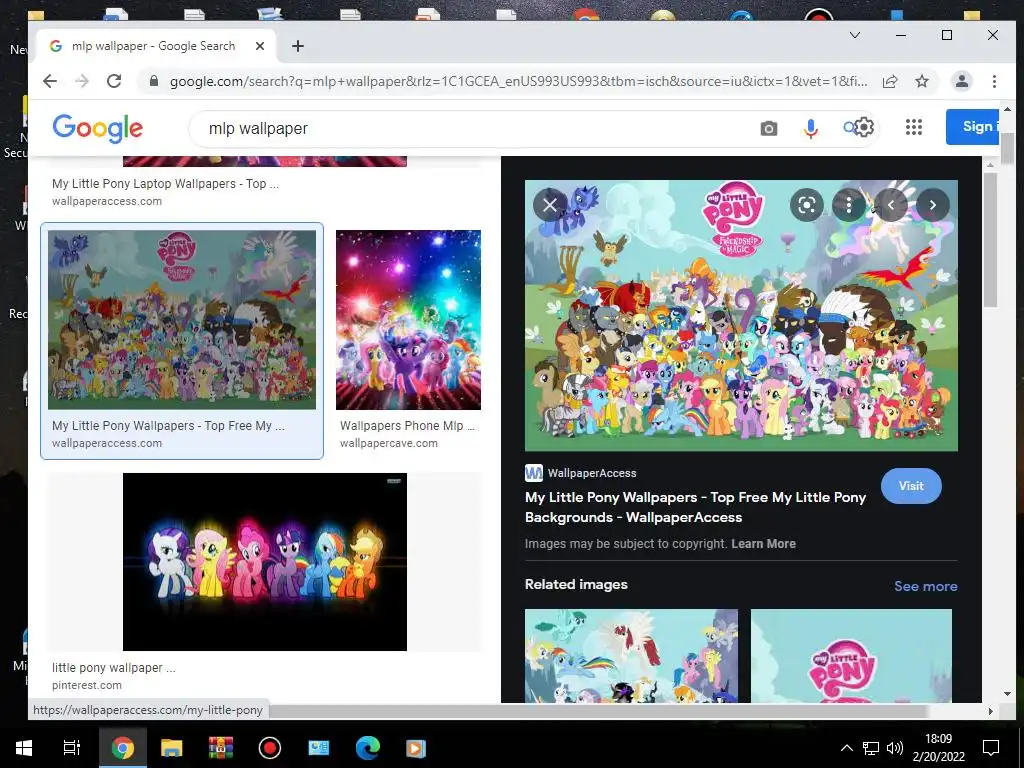Open the first related image thumbnail

631,656
